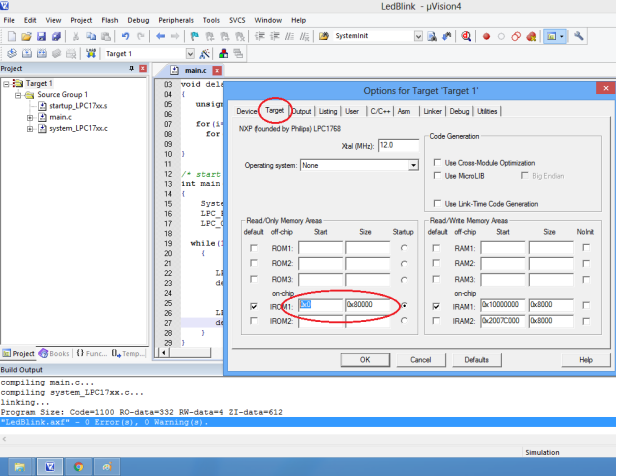Switch to the C/C++ tab

[x=380, y=111]
